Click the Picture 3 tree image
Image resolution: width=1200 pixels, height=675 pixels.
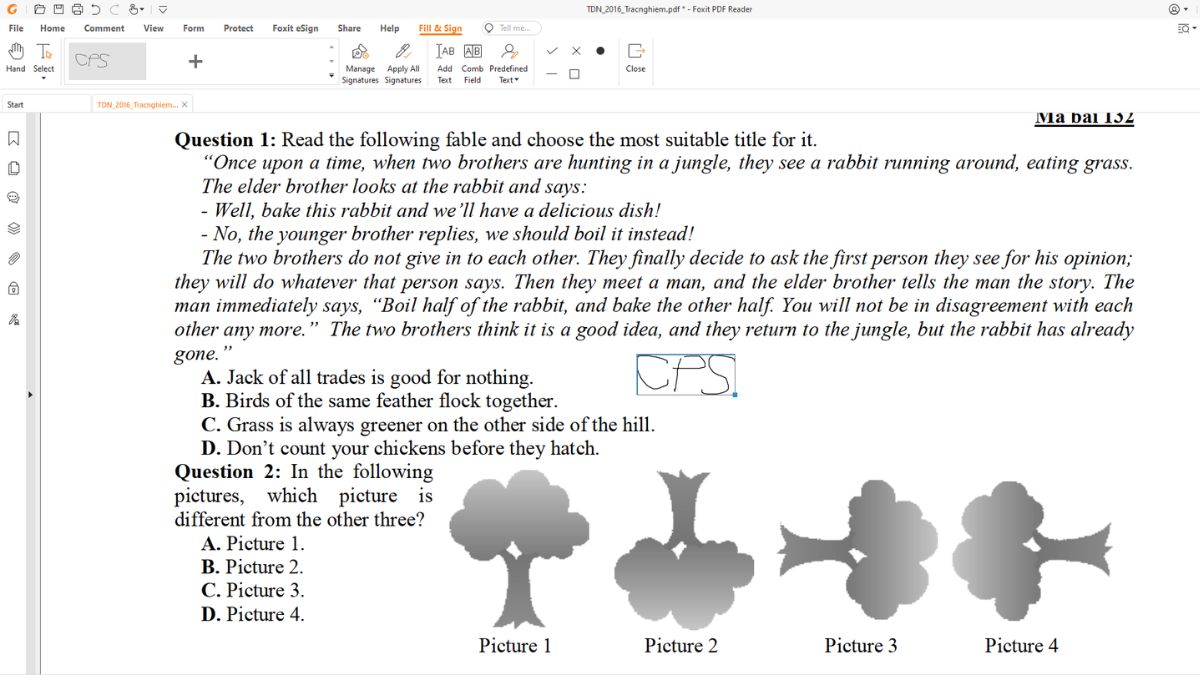859,549
